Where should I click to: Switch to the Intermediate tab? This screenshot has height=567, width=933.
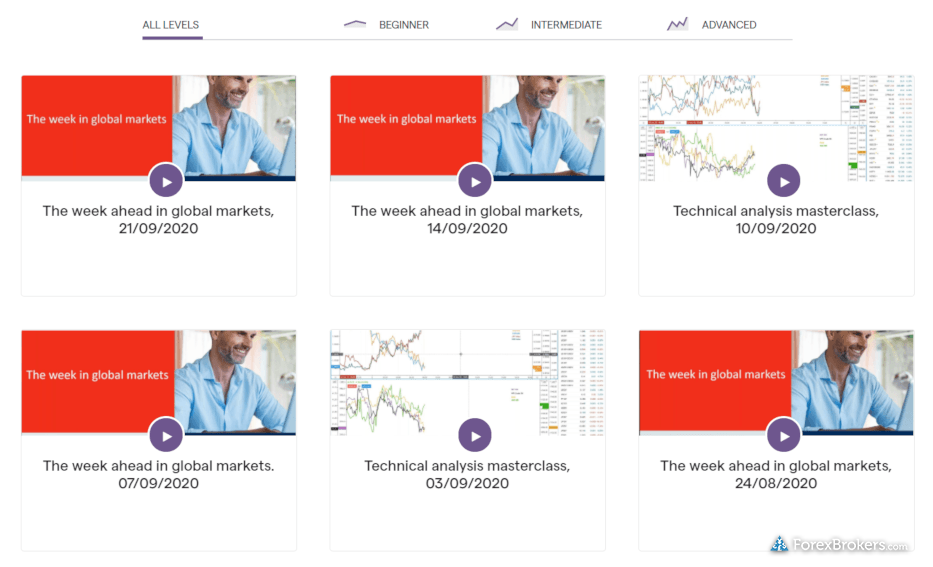click(566, 25)
